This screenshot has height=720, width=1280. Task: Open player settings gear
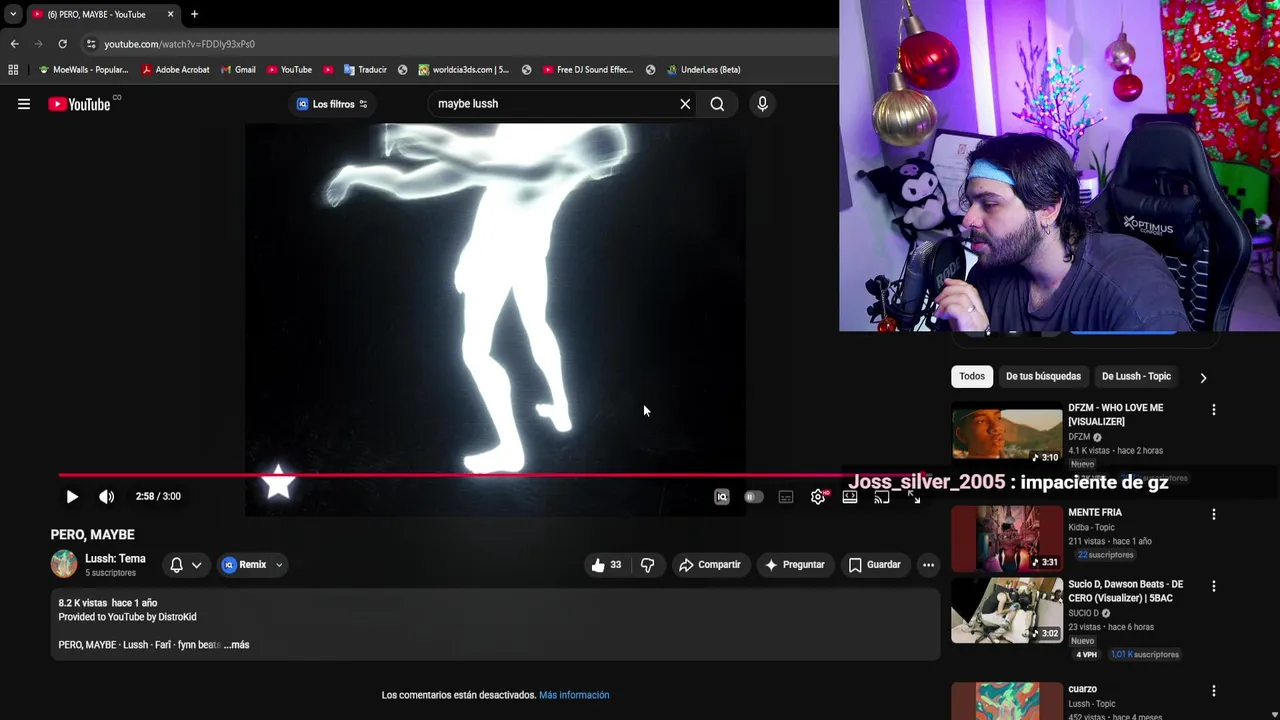pos(818,497)
